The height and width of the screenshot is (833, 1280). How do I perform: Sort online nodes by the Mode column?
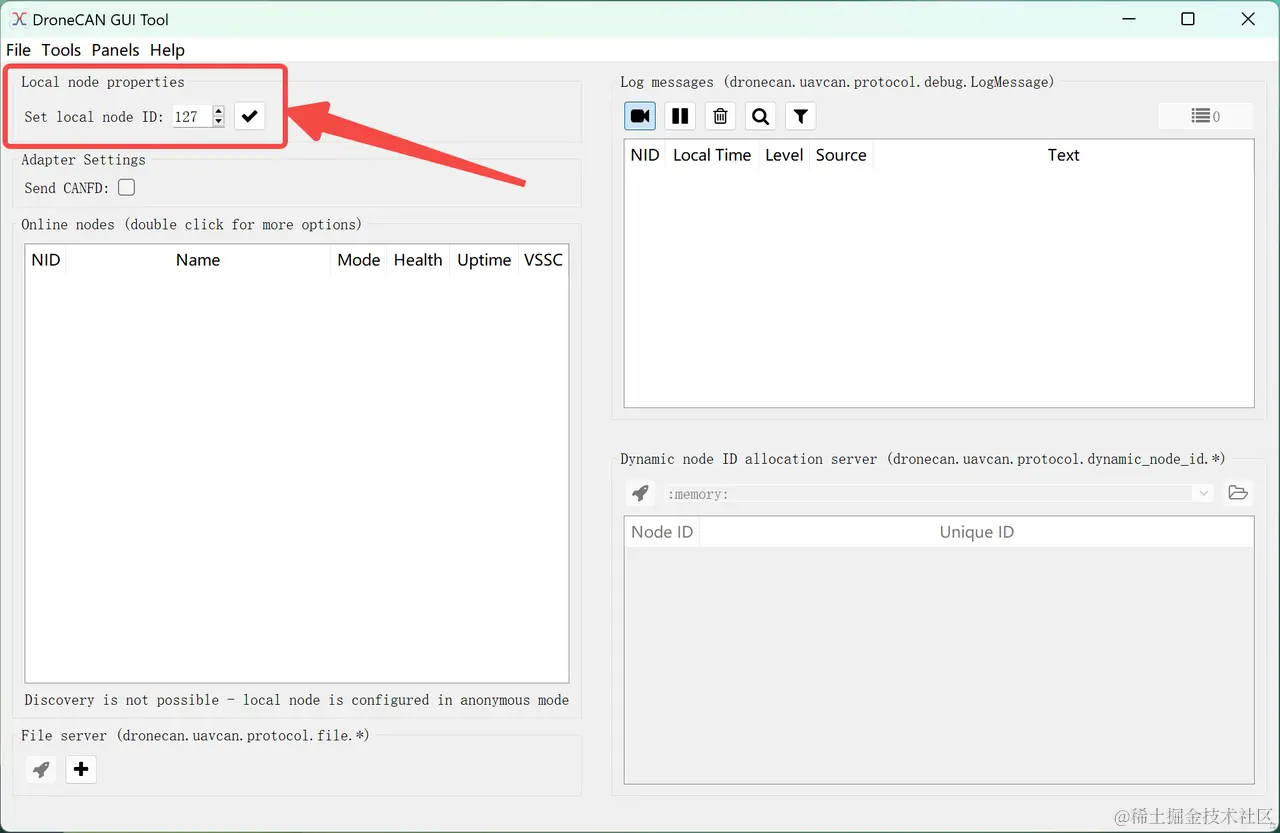358,260
